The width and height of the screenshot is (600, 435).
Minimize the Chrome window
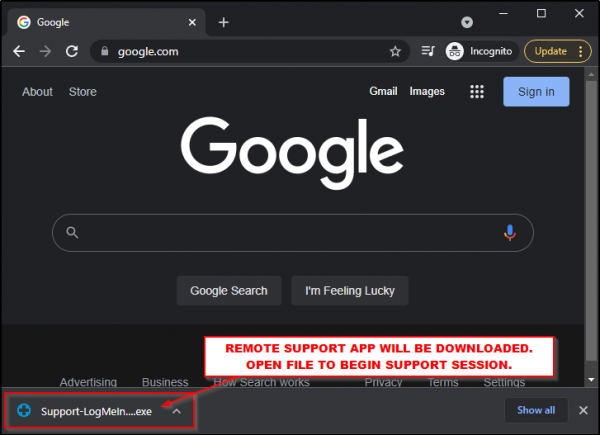[503, 14]
